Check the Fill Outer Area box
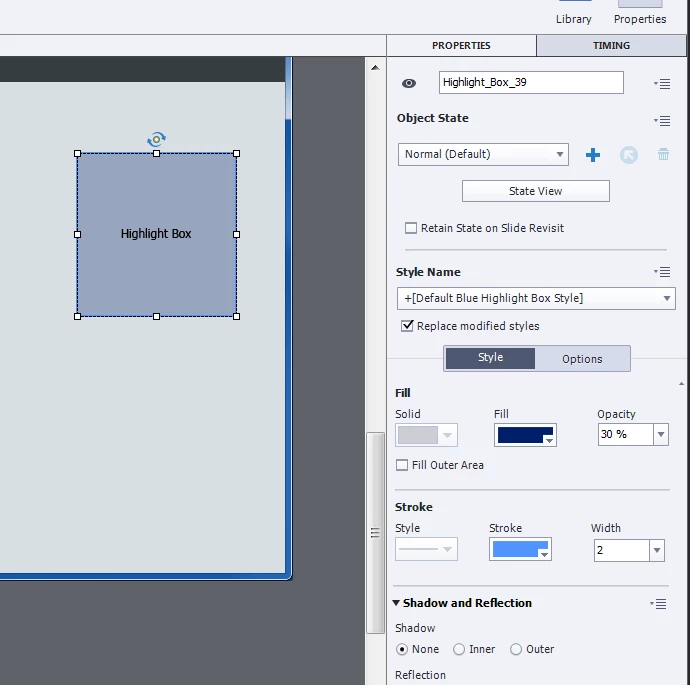This screenshot has height=685, width=690. click(x=402, y=465)
